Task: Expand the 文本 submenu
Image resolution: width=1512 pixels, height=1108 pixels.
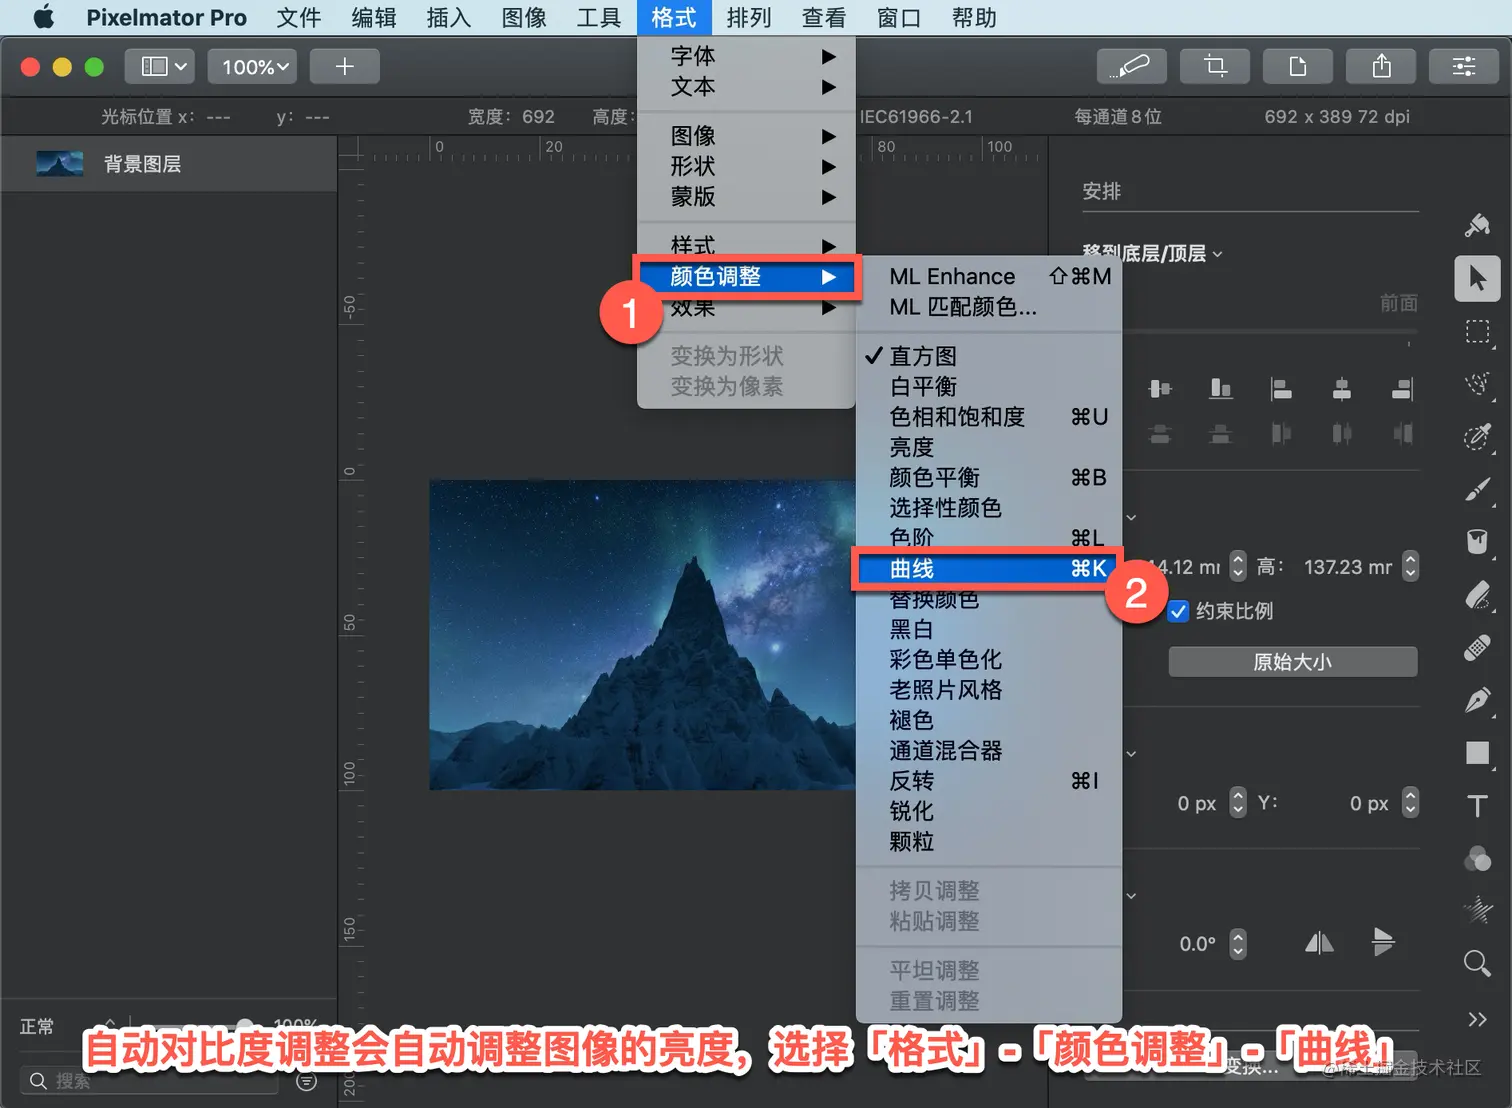Action: [746, 87]
